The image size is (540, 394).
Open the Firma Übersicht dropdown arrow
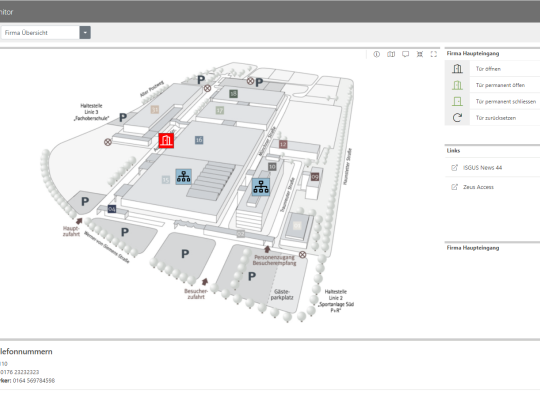tap(85, 33)
